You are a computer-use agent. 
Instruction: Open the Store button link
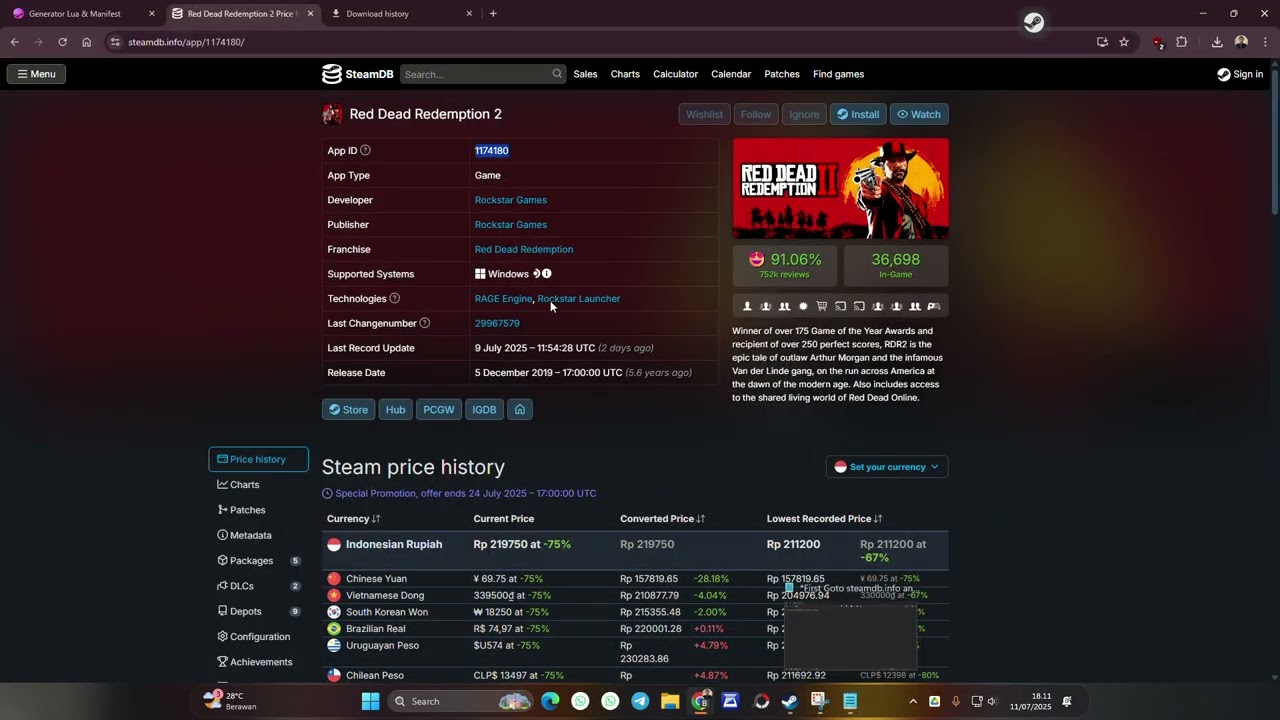pyautogui.click(x=348, y=409)
